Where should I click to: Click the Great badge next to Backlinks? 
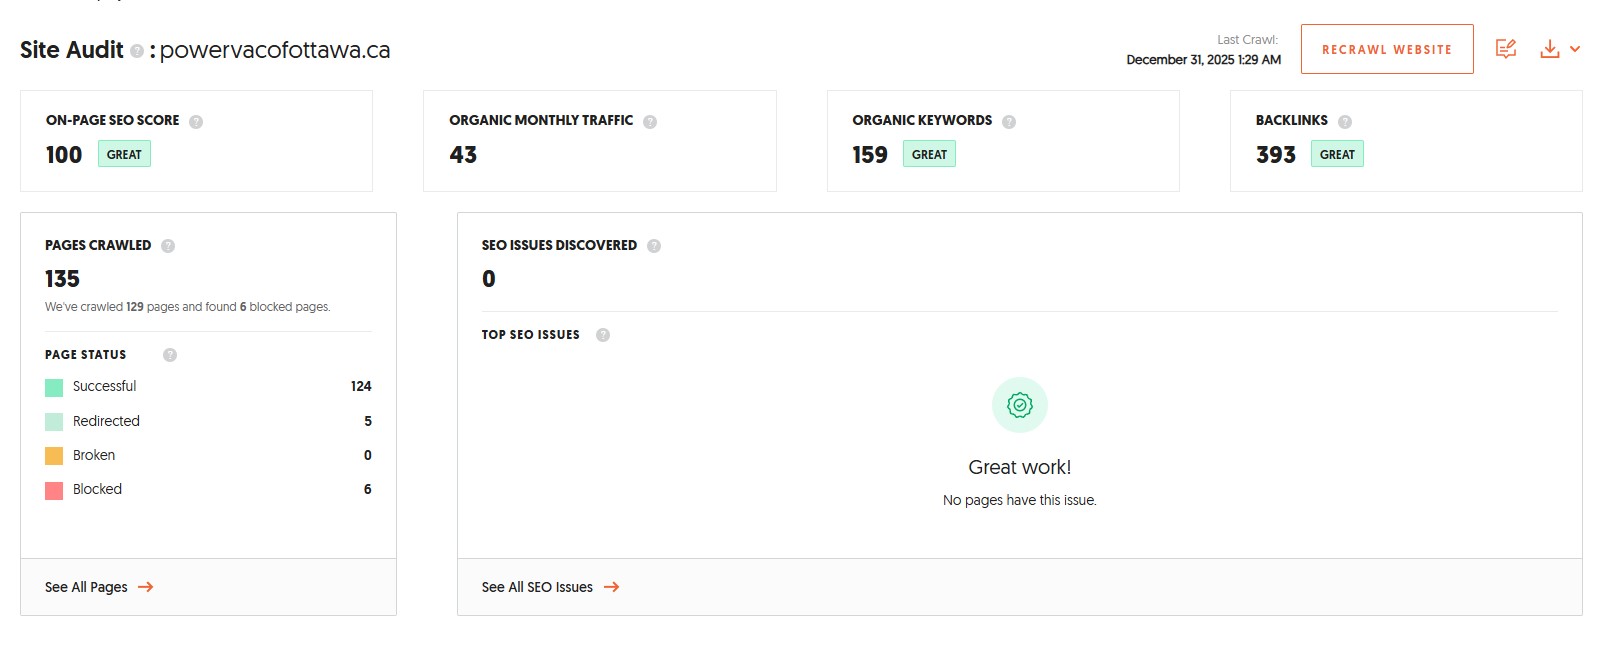coord(1336,154)
